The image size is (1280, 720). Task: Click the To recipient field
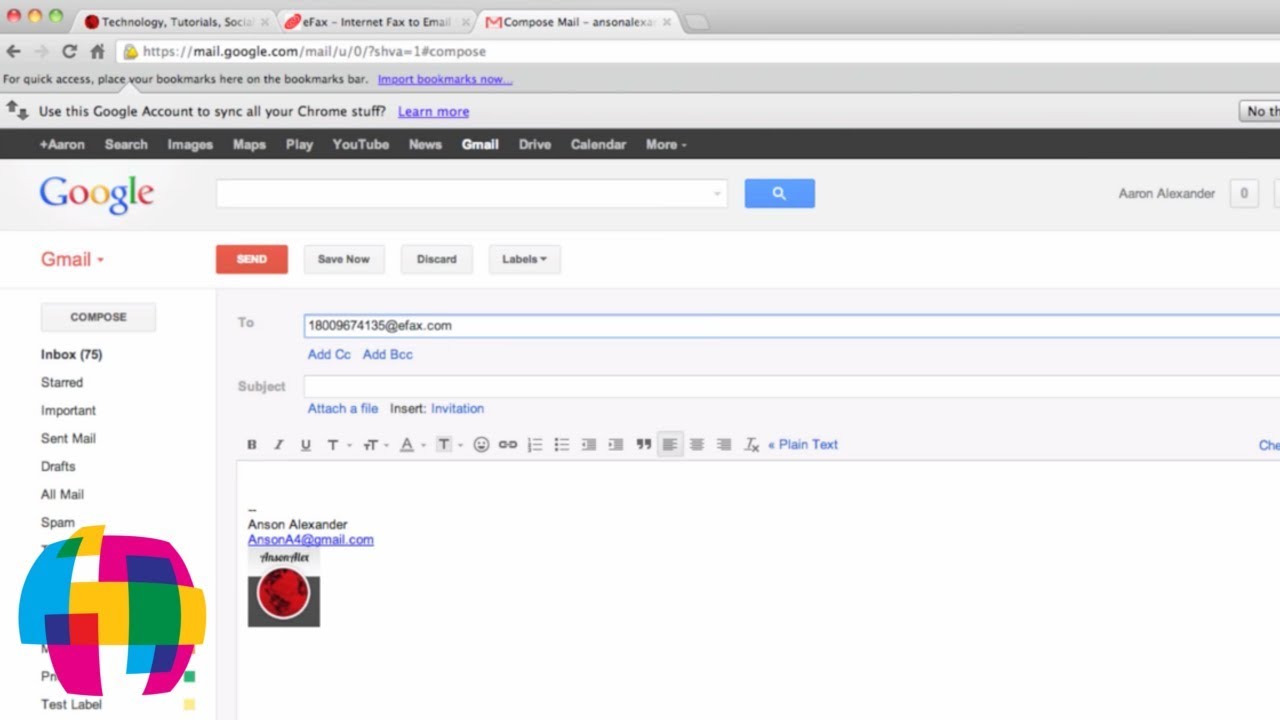point(792,326)
